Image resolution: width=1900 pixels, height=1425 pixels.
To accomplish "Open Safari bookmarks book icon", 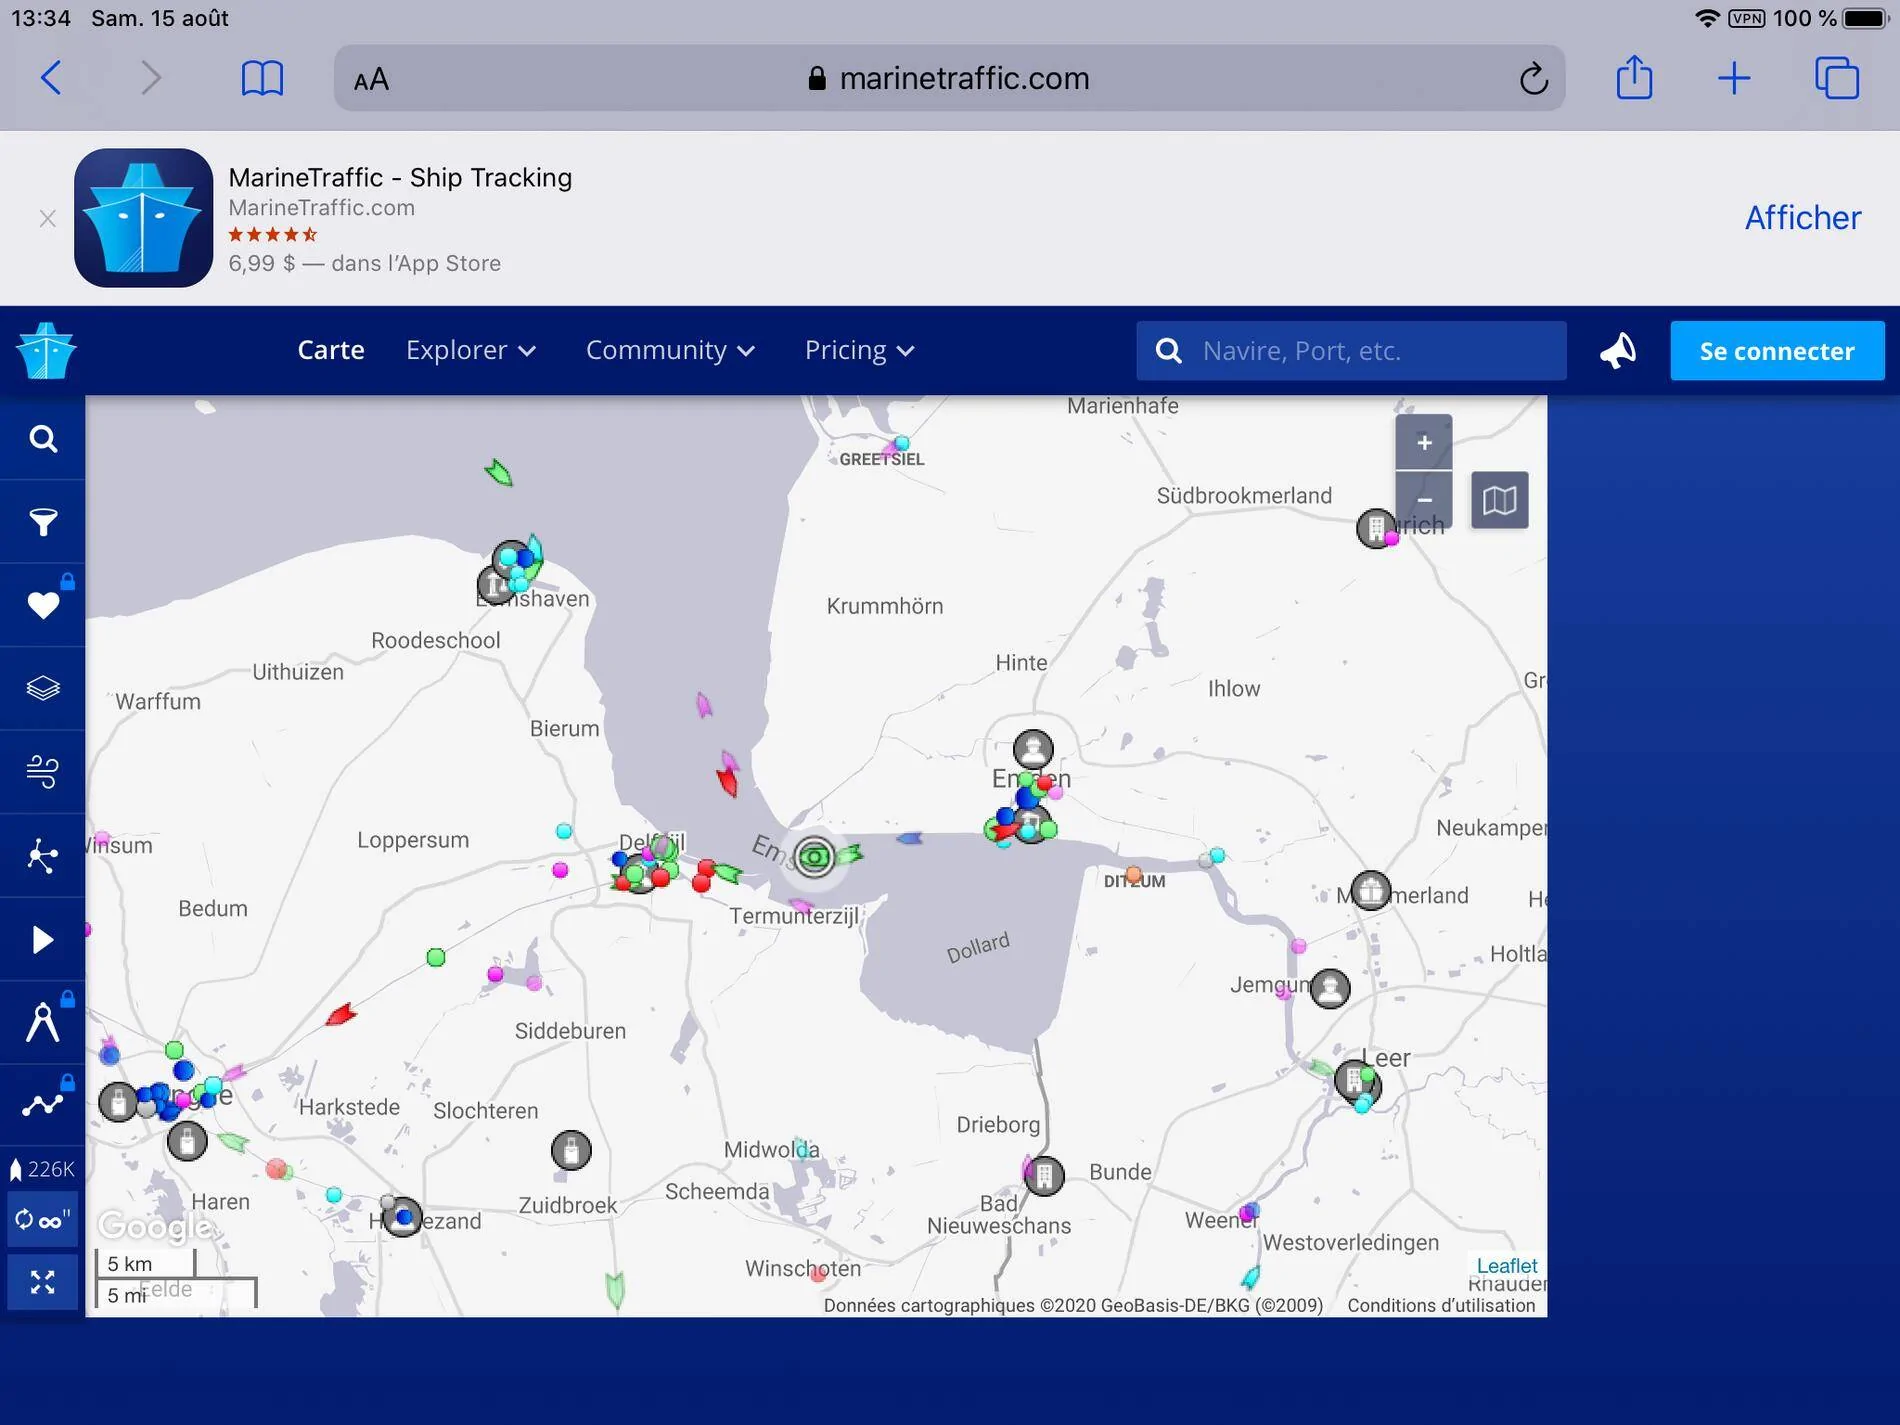I will tap(262, 78).
